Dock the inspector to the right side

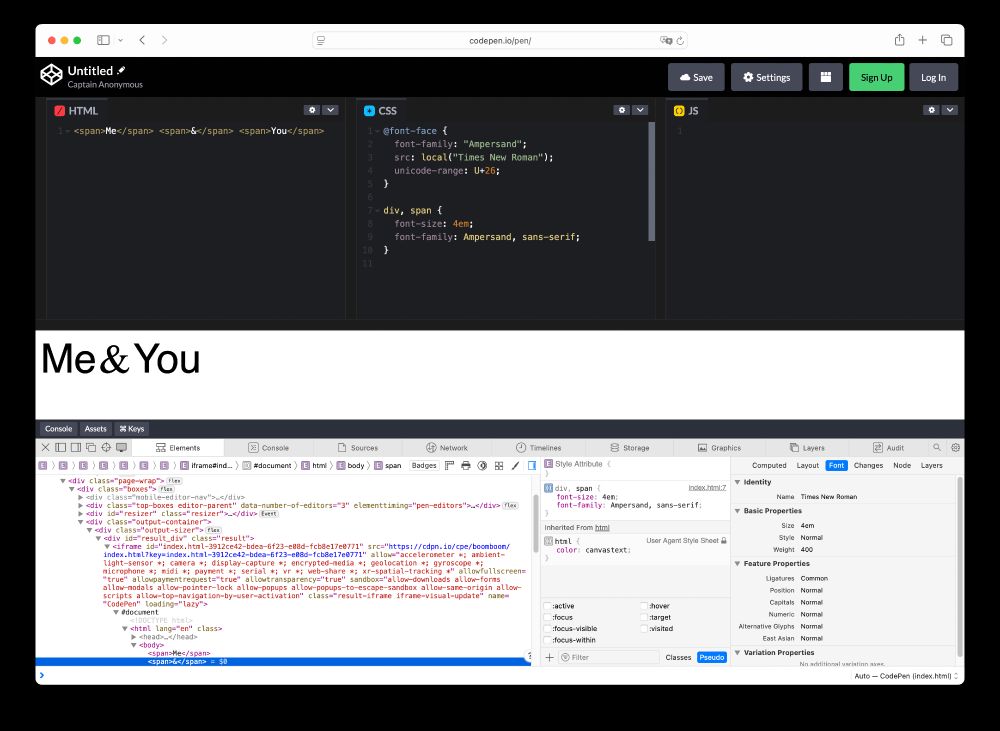pos(76,447)
